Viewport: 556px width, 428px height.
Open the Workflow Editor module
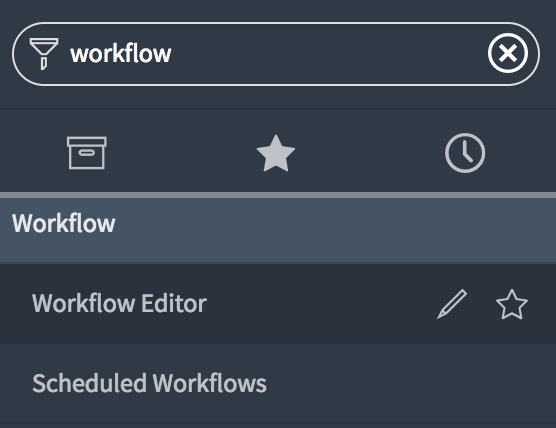click(278, 304)
